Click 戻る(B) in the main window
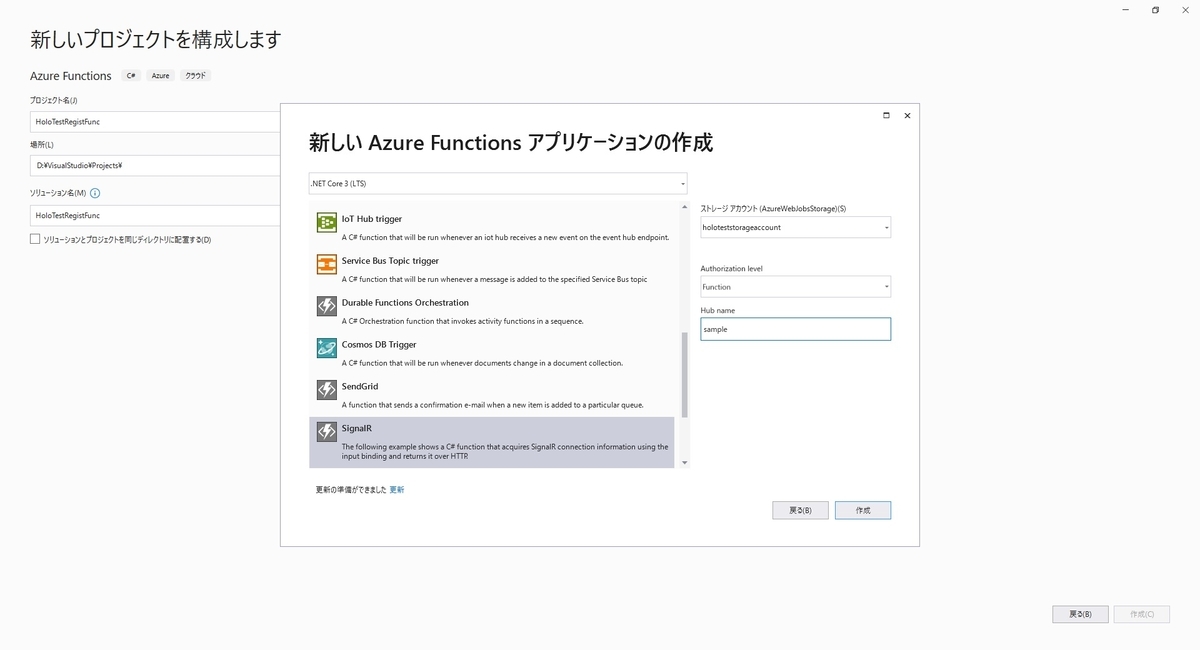The height and width of the screenshot is (650, 1200). (1080, 614)
